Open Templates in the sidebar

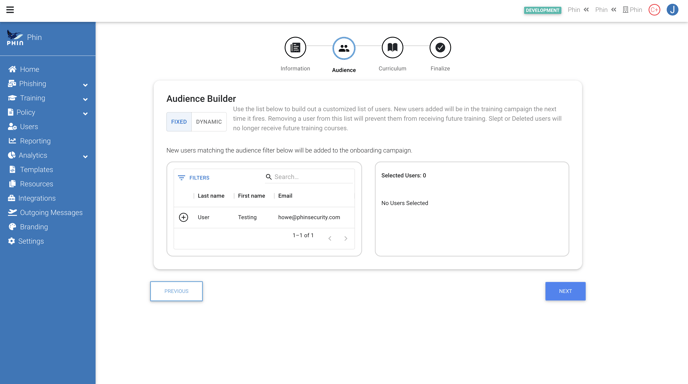(x=36, y=169)
